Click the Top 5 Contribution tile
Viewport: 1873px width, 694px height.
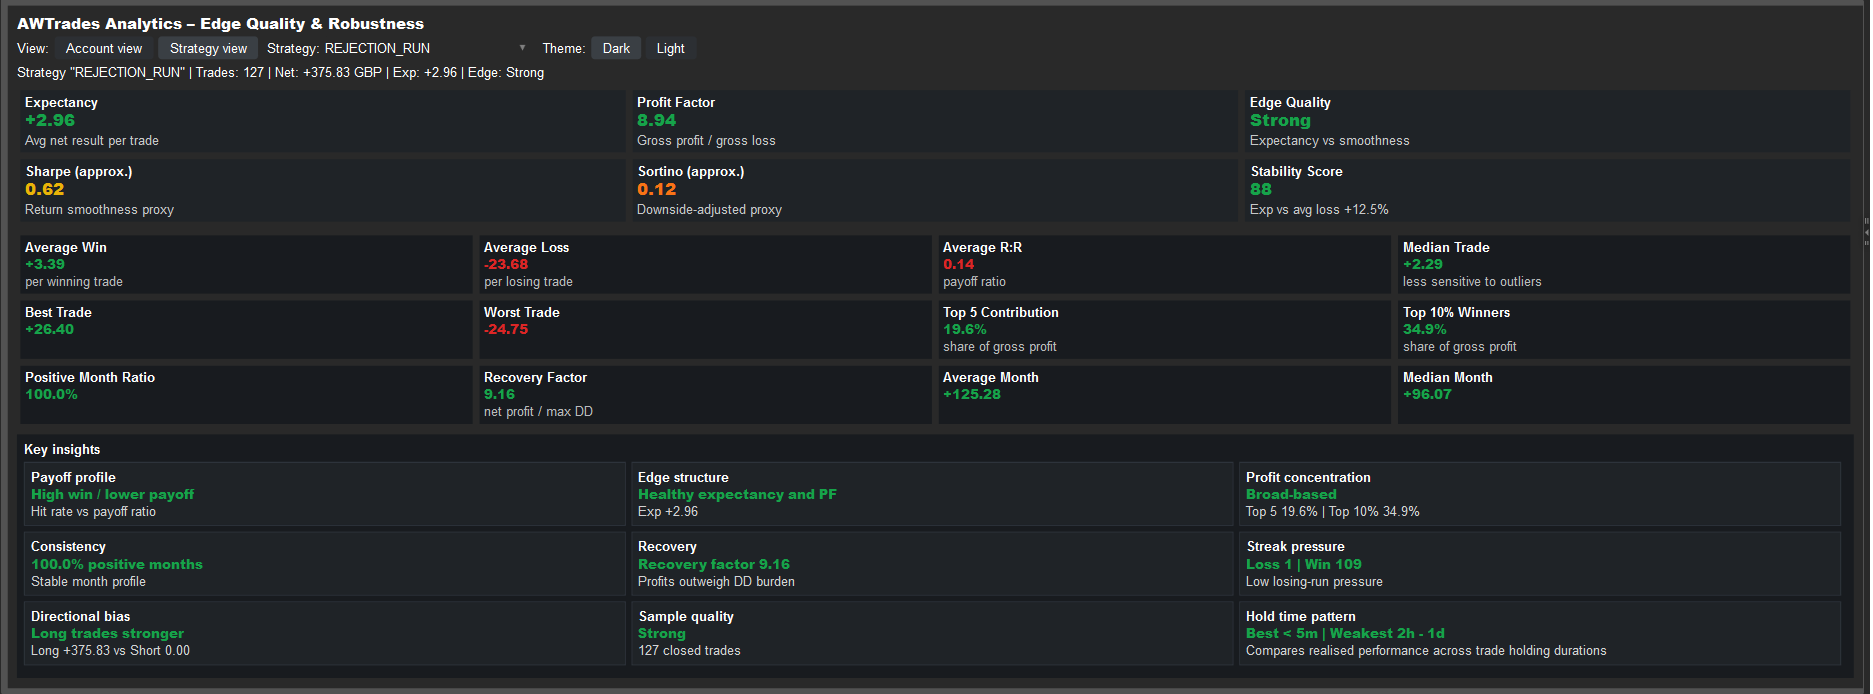coord(1164,329)
